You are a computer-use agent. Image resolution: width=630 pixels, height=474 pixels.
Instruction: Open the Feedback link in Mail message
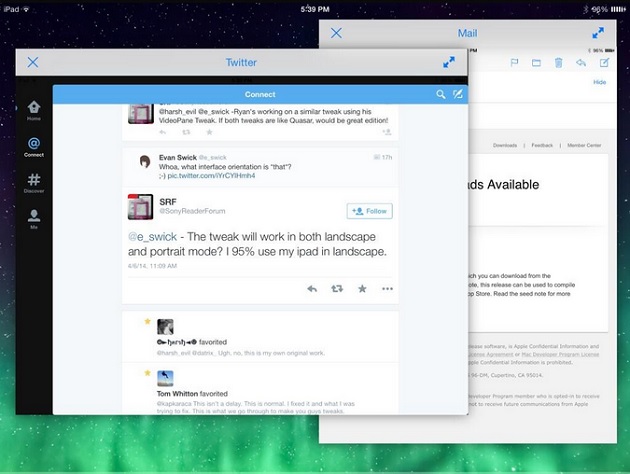tap(542, 145)
